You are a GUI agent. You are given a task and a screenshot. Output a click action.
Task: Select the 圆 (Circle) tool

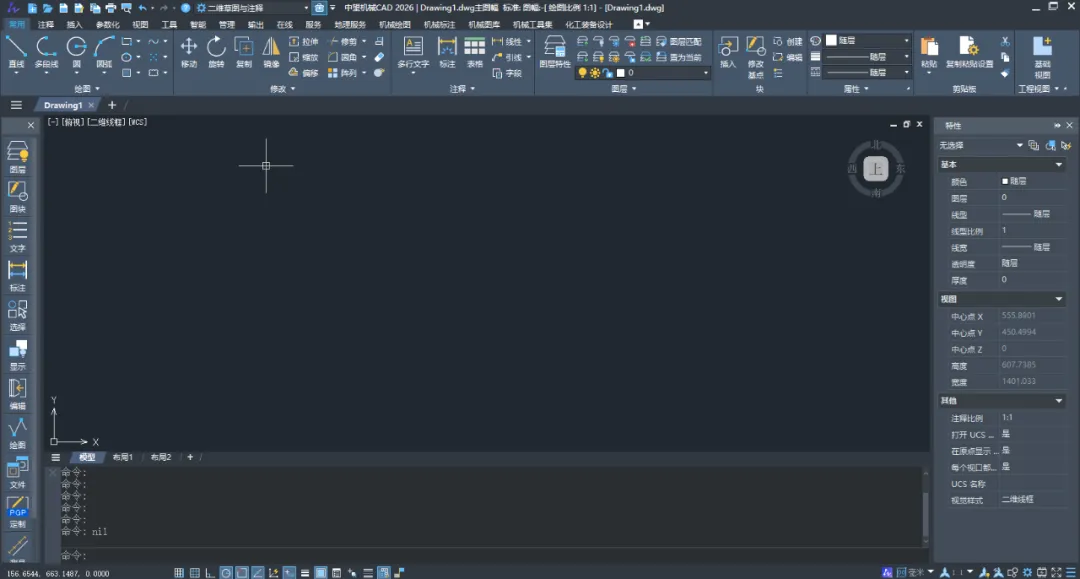[x=76, y=52]
